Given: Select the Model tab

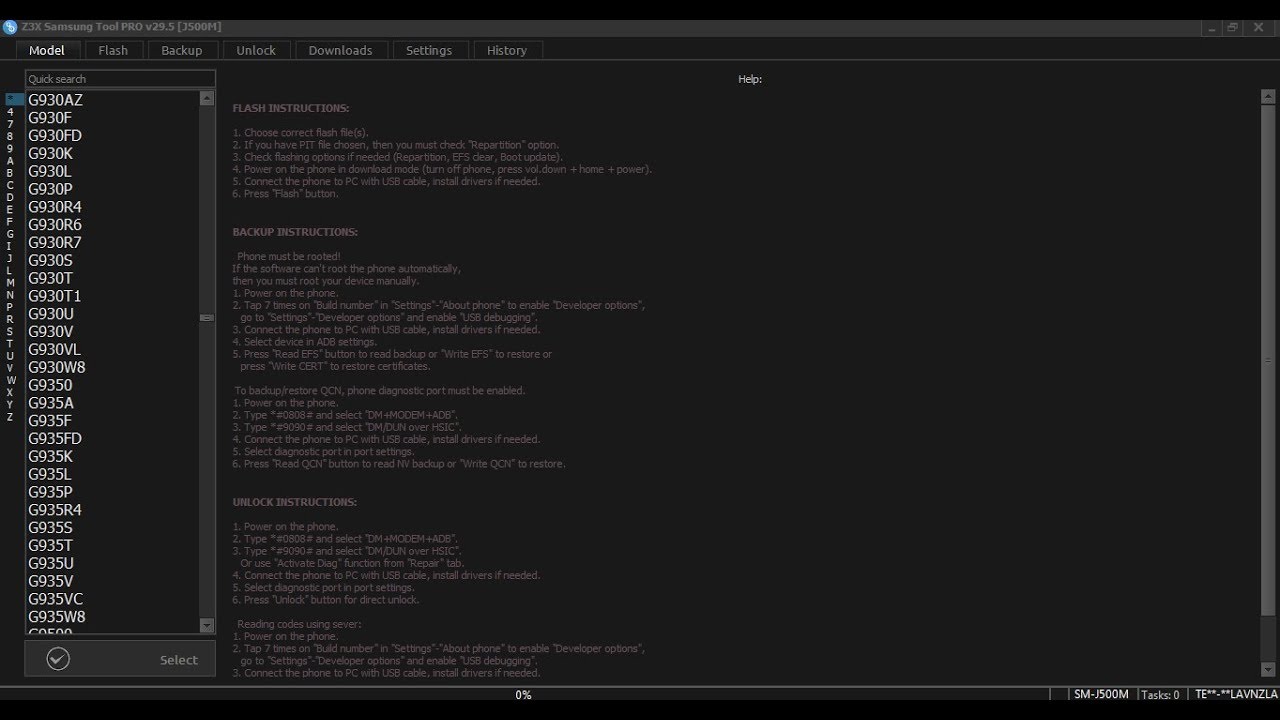Looking at the screenshot, I should (47, 50).
